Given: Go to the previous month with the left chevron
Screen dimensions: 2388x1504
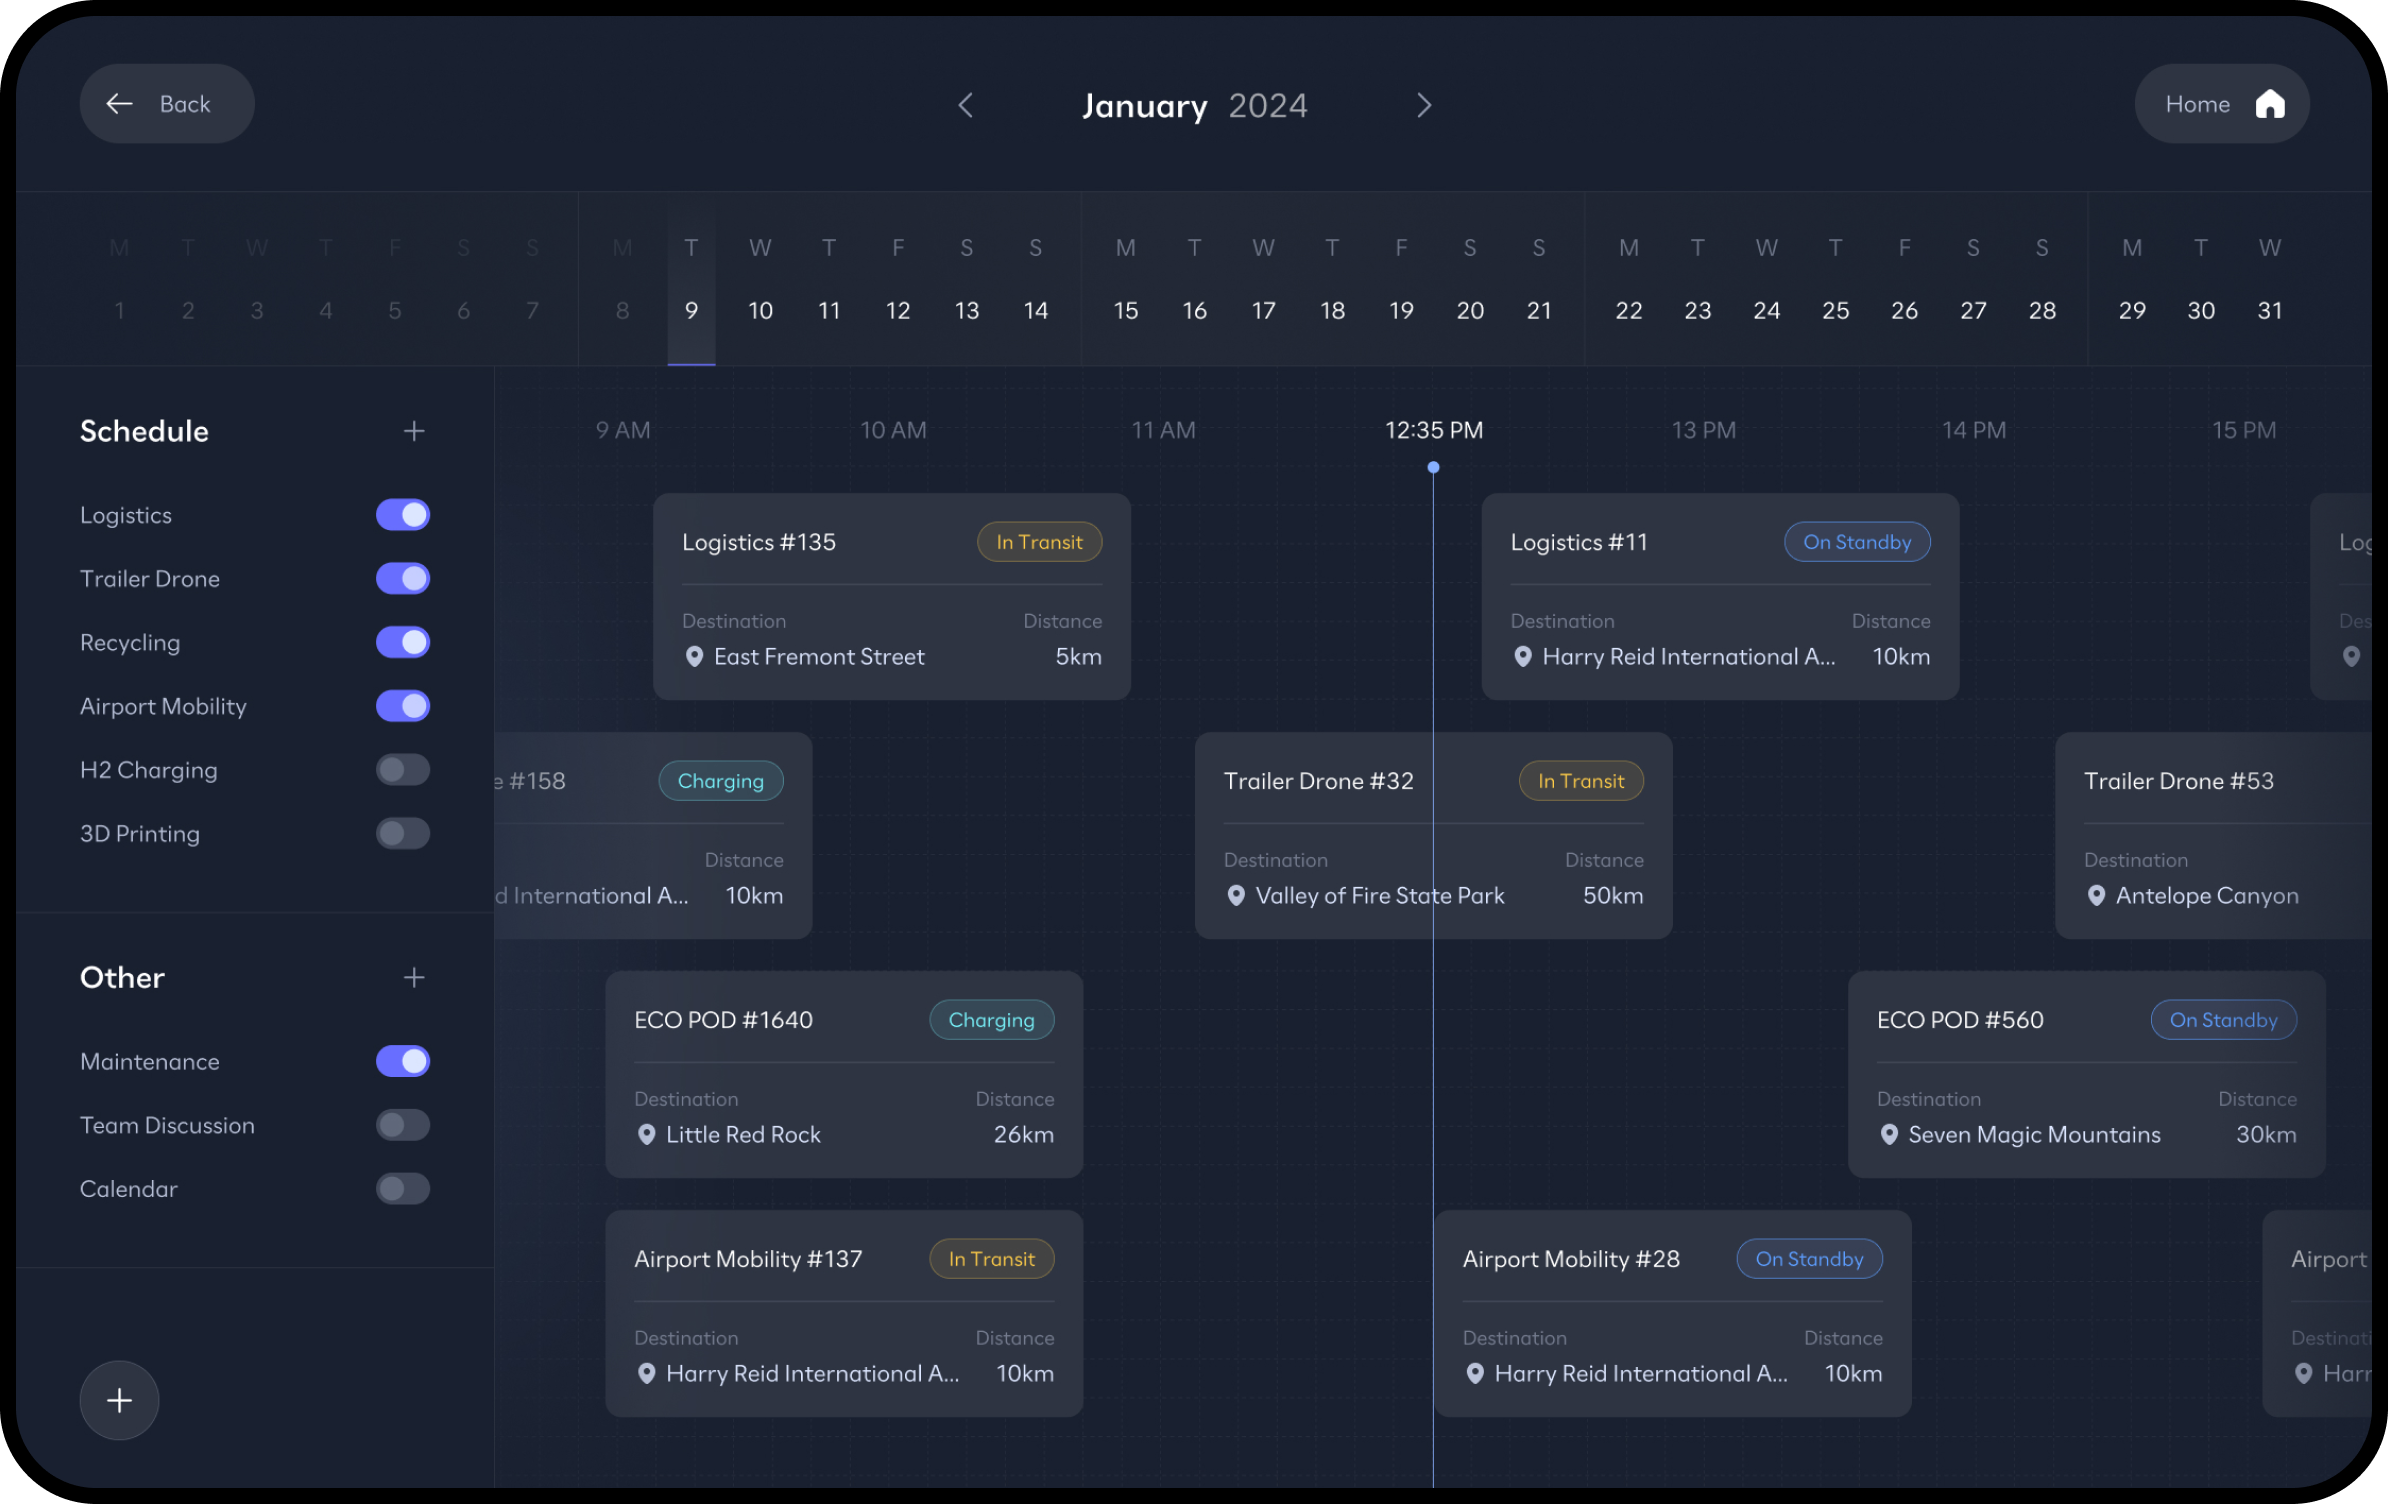Looking at the screenshot, I should pyautogui.click(x=965, y=105).
